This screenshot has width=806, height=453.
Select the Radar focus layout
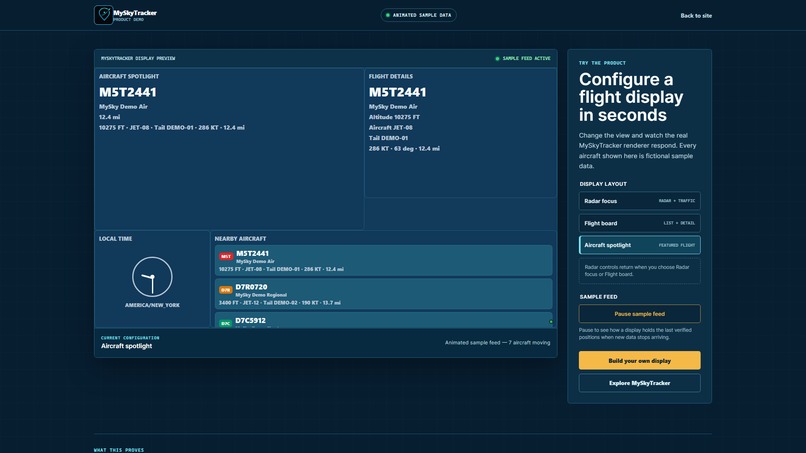coord(639,201)
